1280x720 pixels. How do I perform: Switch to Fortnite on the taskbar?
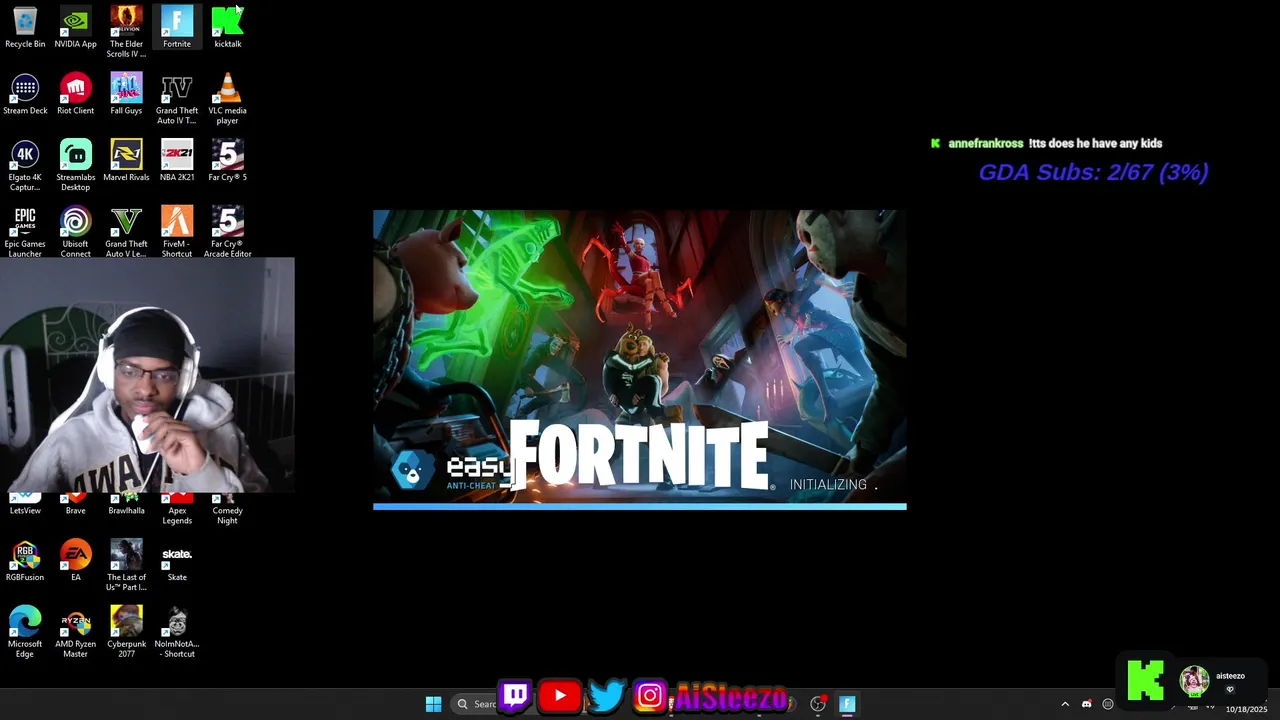[x=847, y=704]
